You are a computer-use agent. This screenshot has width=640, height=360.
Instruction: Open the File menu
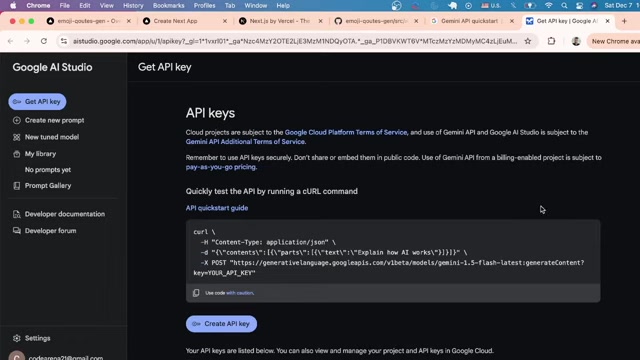pyautogui.click(x=64, y=6)
